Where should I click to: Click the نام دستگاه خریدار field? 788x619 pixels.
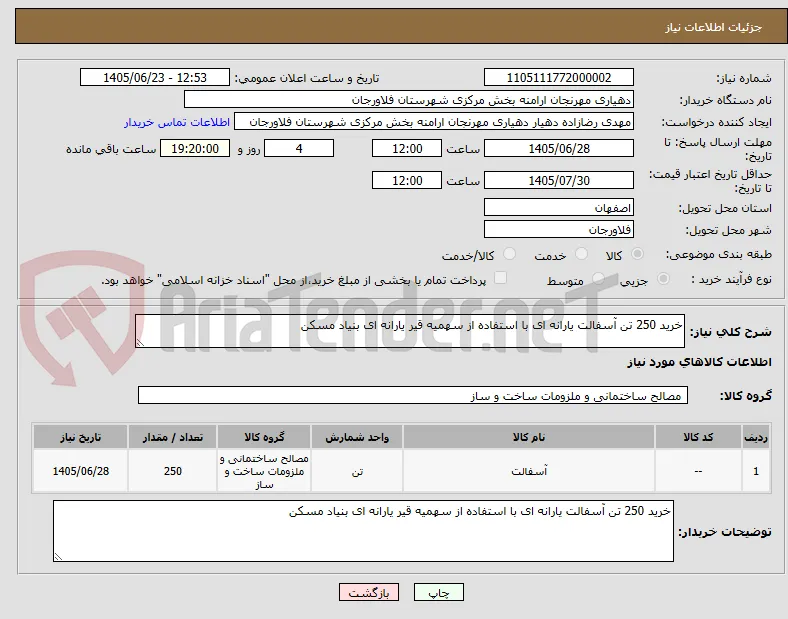coord(409,99)
